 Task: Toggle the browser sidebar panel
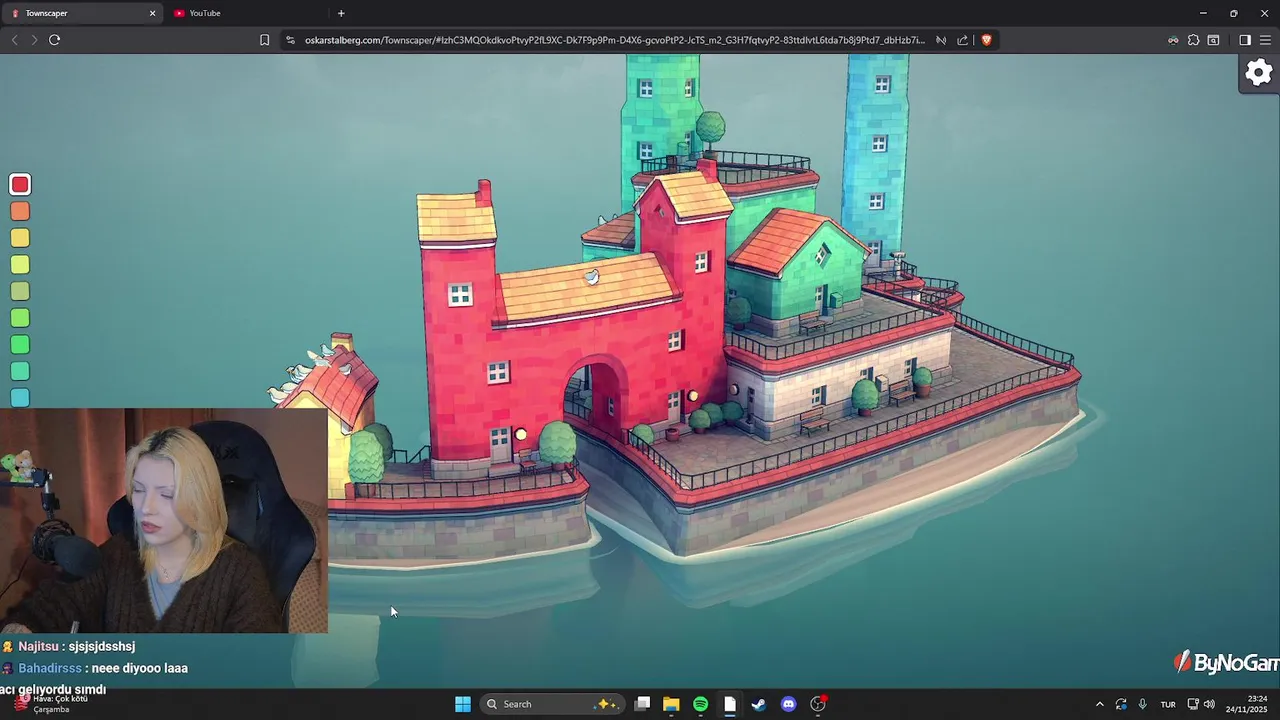1245,40
